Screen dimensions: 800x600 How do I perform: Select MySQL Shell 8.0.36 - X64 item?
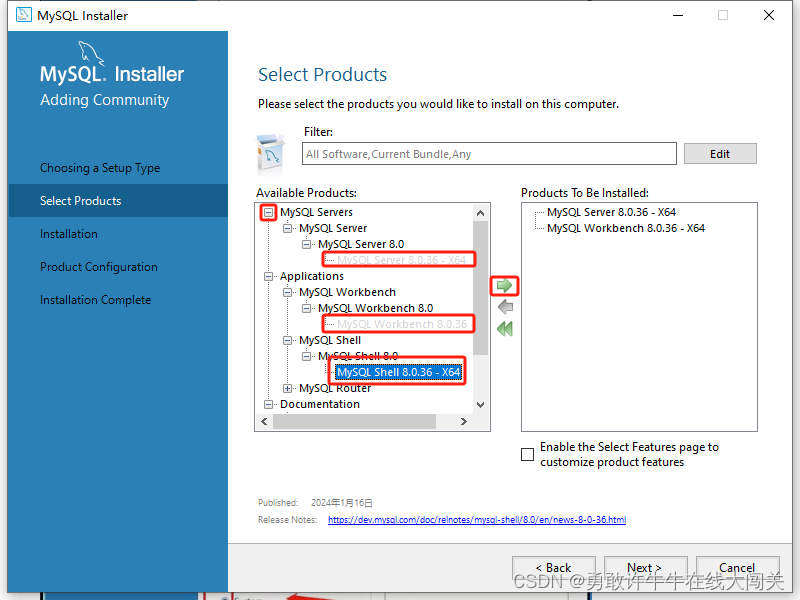[x=398, y=372]
